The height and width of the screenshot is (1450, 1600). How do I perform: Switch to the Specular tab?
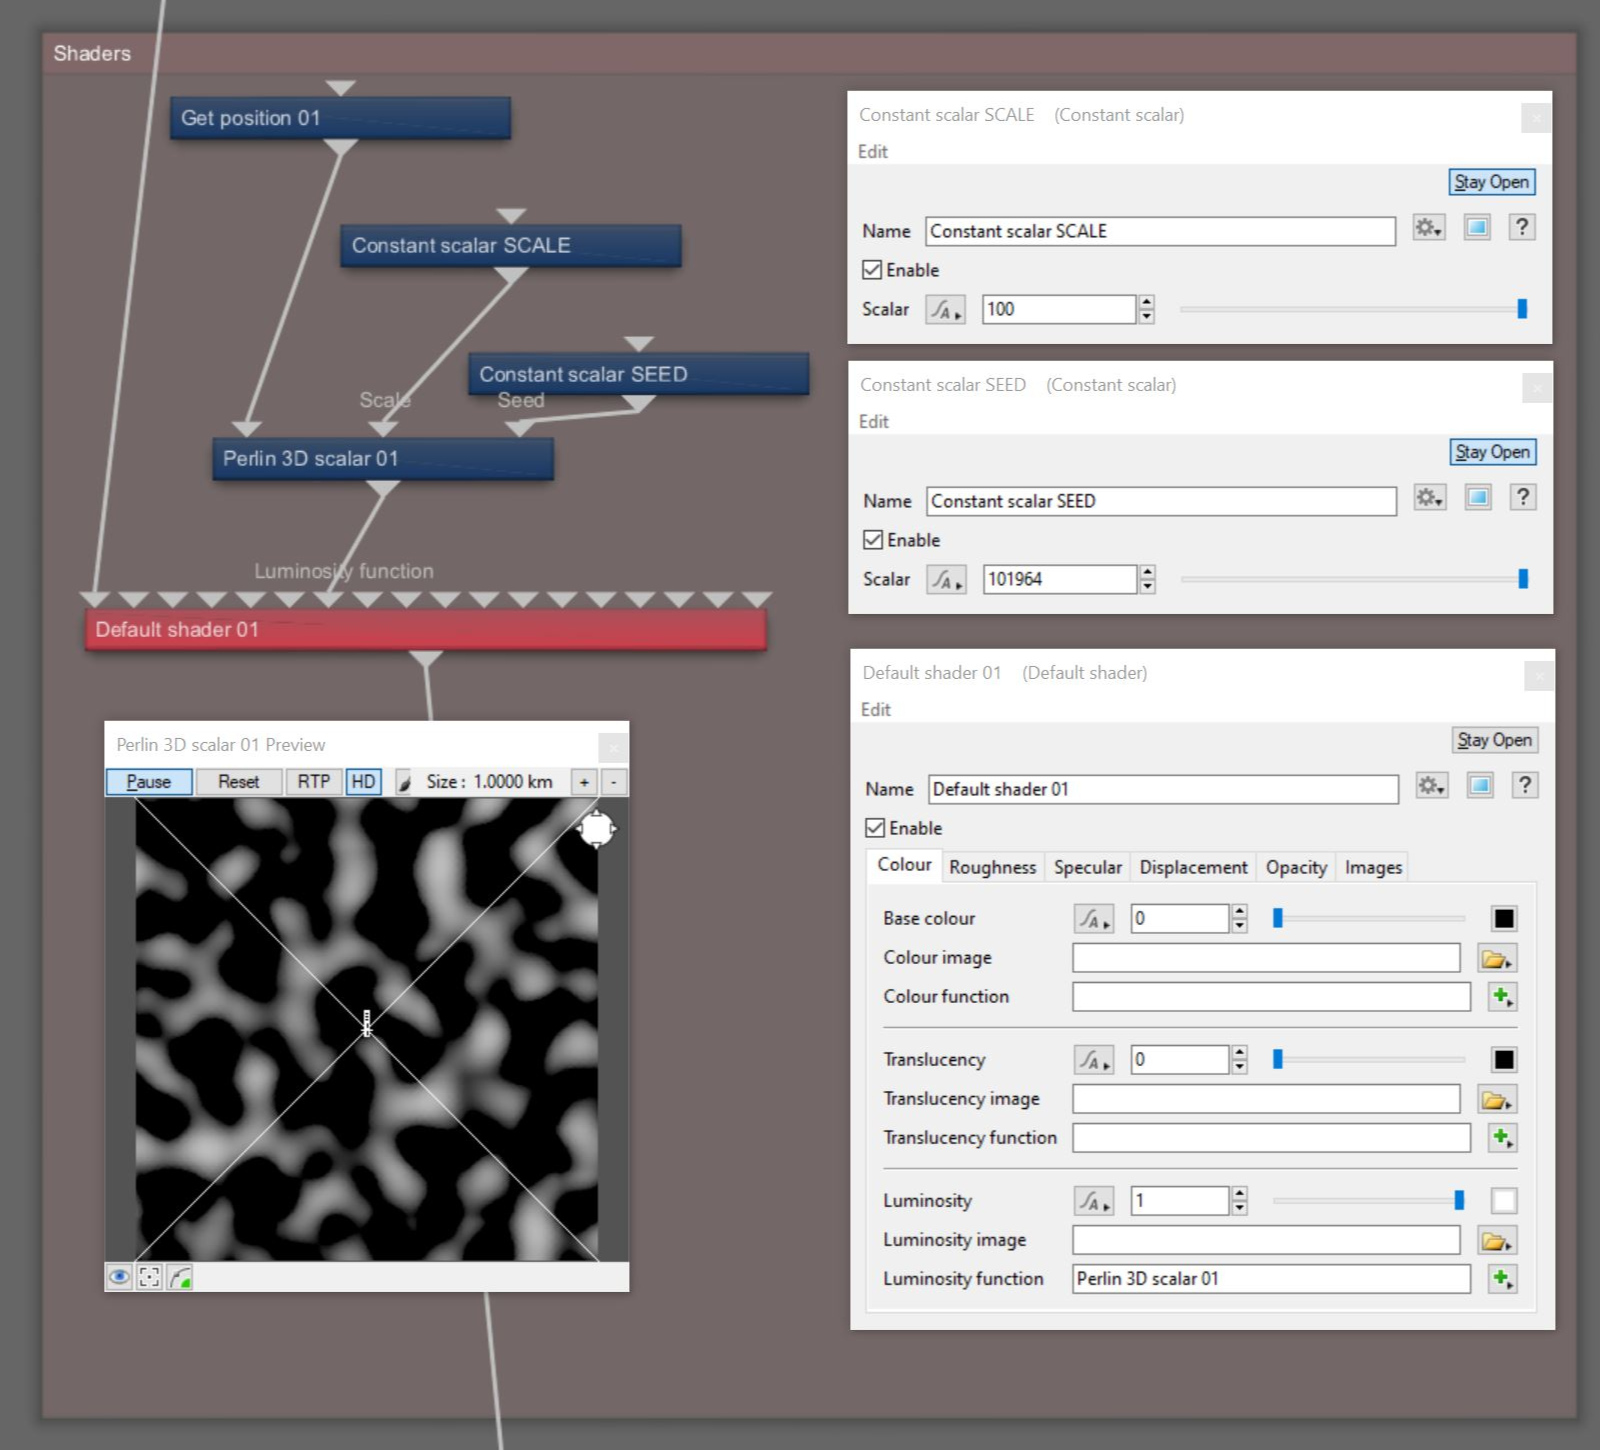(x=1087, y=867)
